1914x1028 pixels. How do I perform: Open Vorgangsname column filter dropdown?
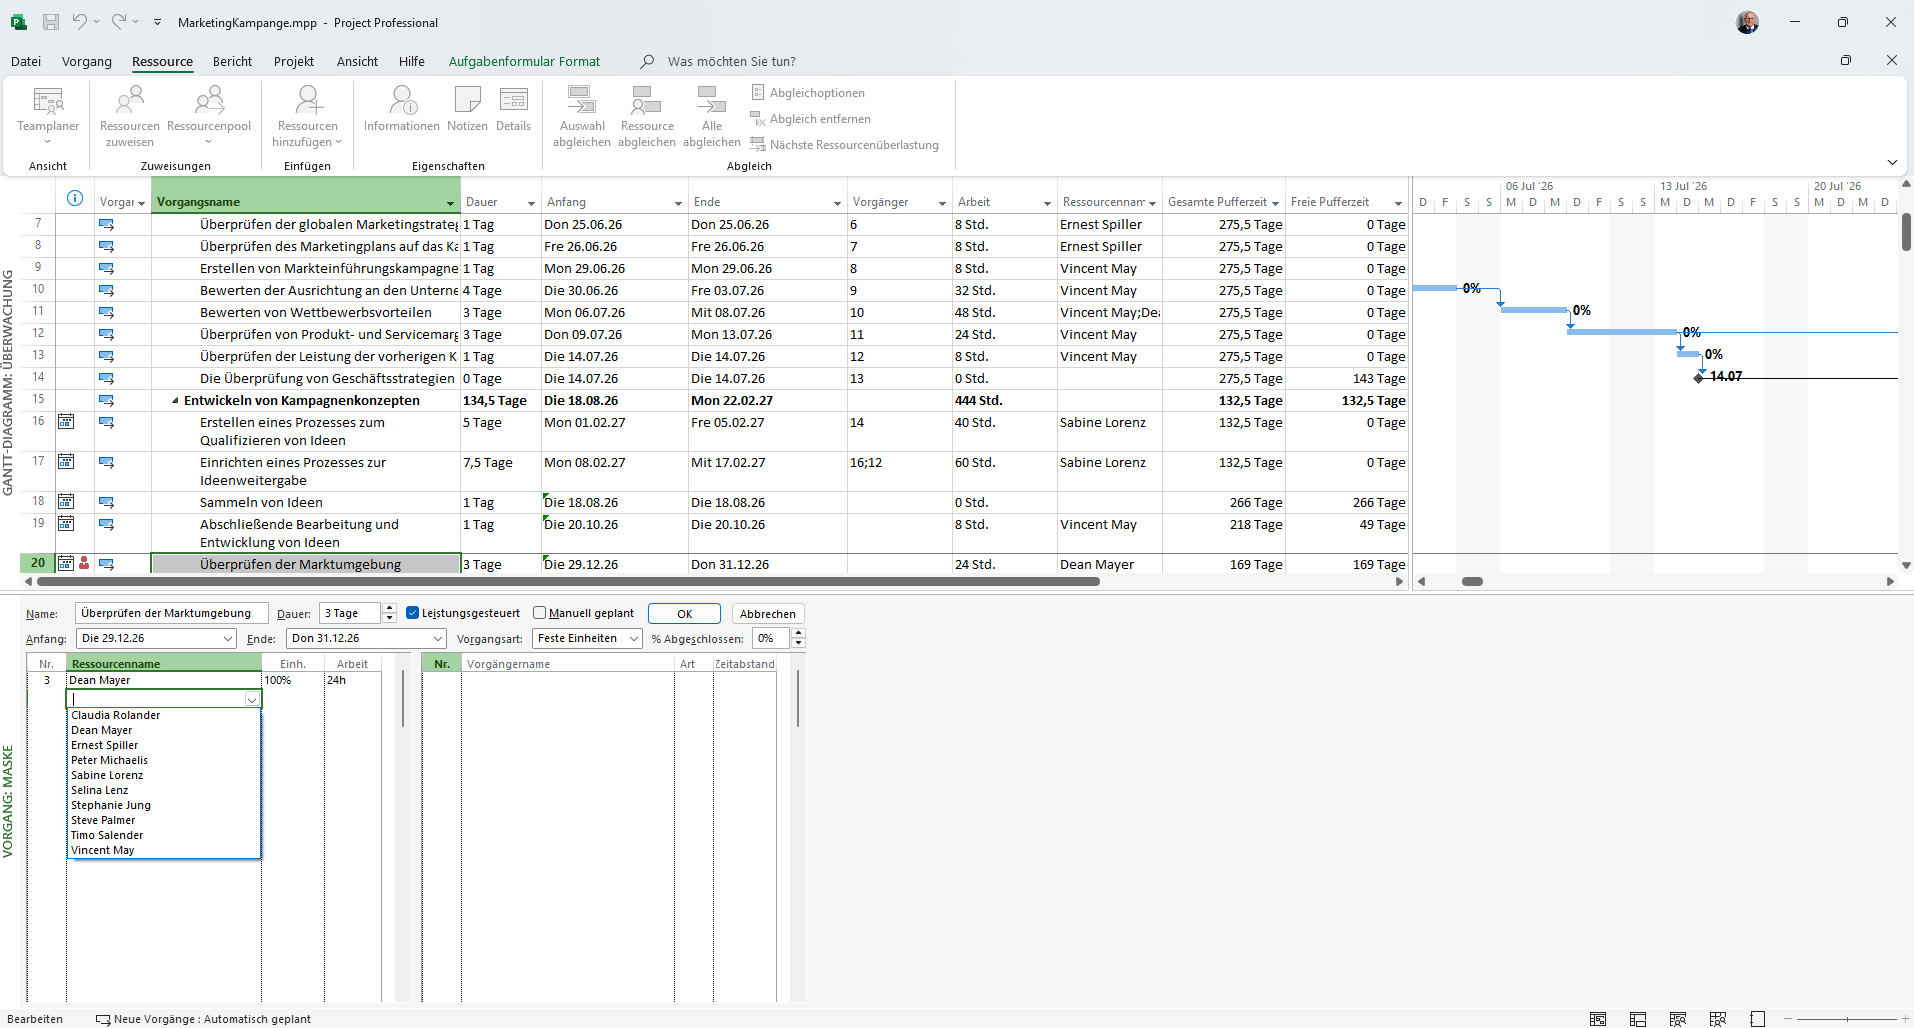(x=450, y=203)
